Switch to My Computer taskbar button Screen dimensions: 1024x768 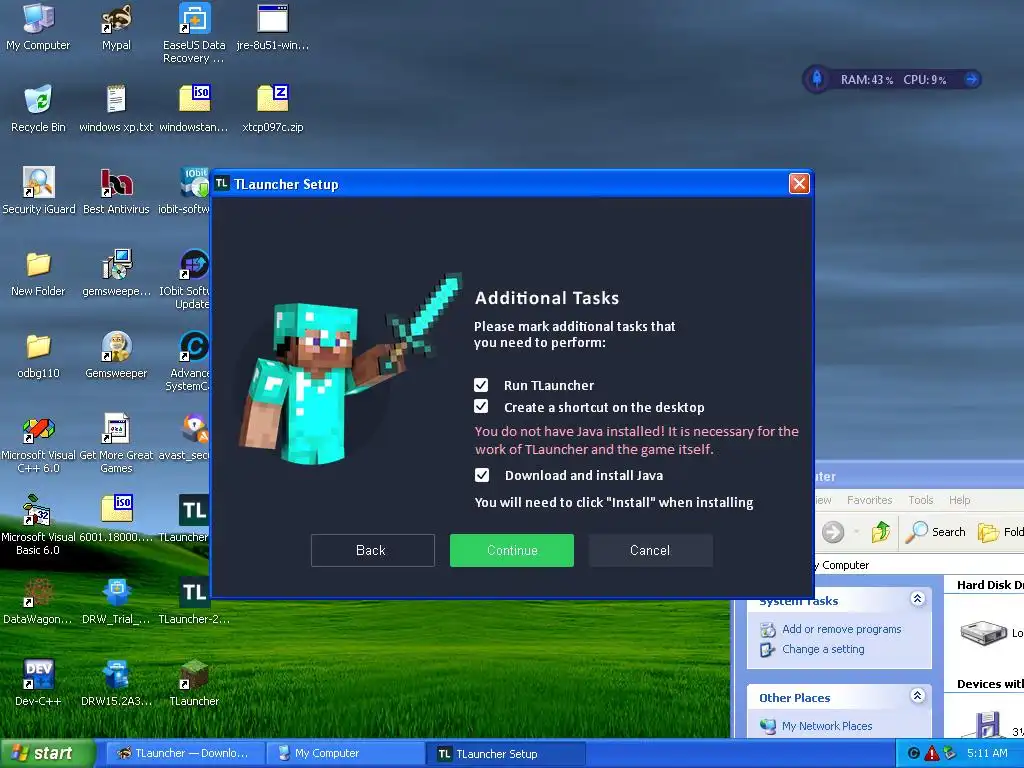pos(345,753)
